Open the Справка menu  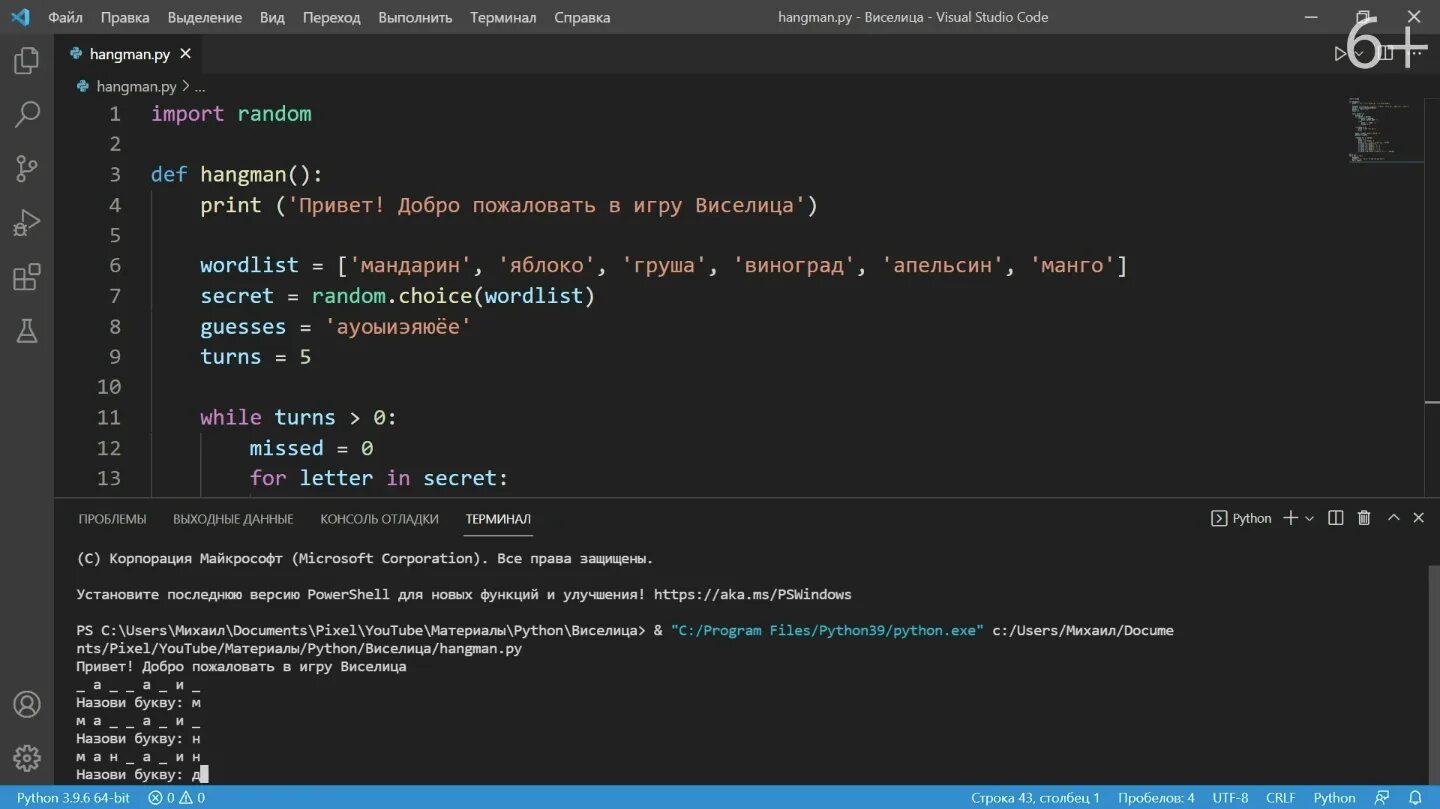[582, 17]
